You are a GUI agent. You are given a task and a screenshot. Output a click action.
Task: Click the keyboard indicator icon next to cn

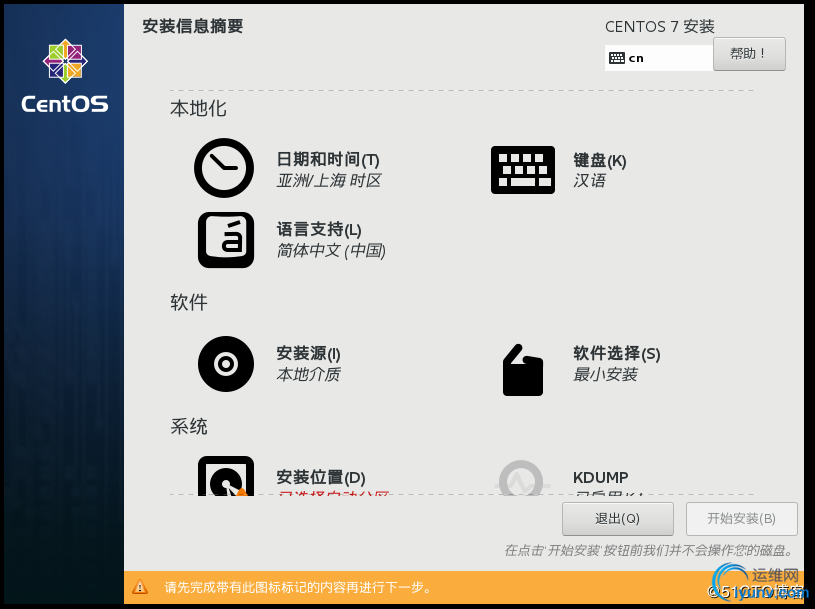pos(617,58)
